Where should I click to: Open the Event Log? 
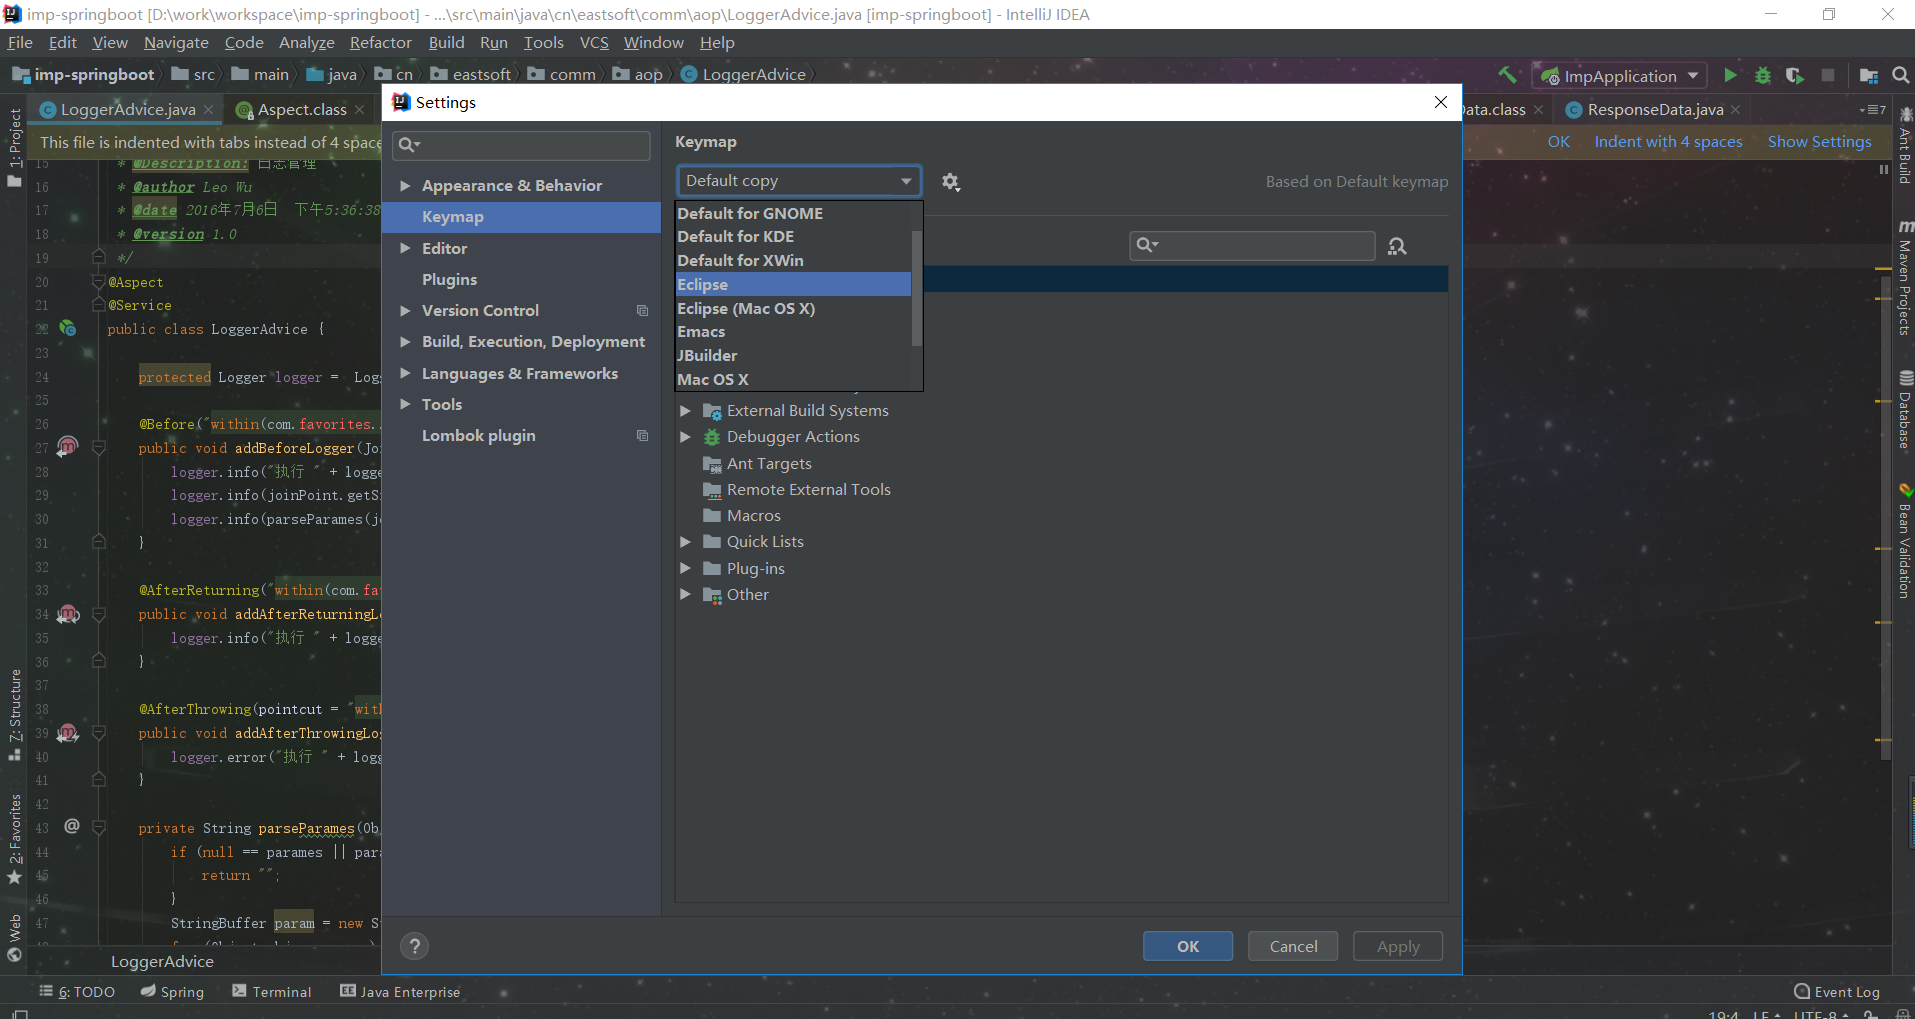point(1837,992)
